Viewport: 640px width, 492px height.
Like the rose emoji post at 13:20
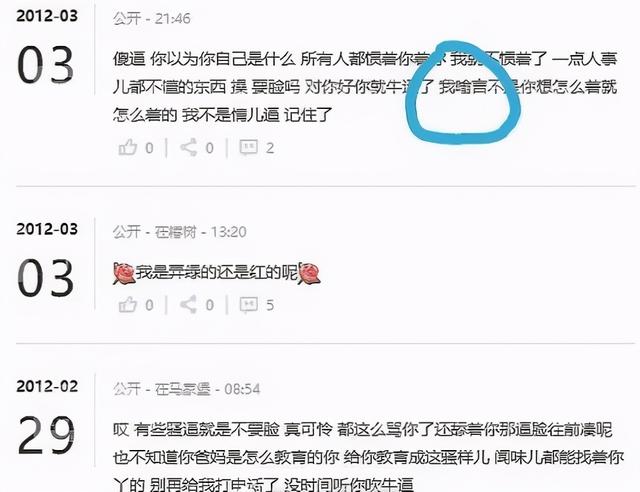click(x=127, y=304)
